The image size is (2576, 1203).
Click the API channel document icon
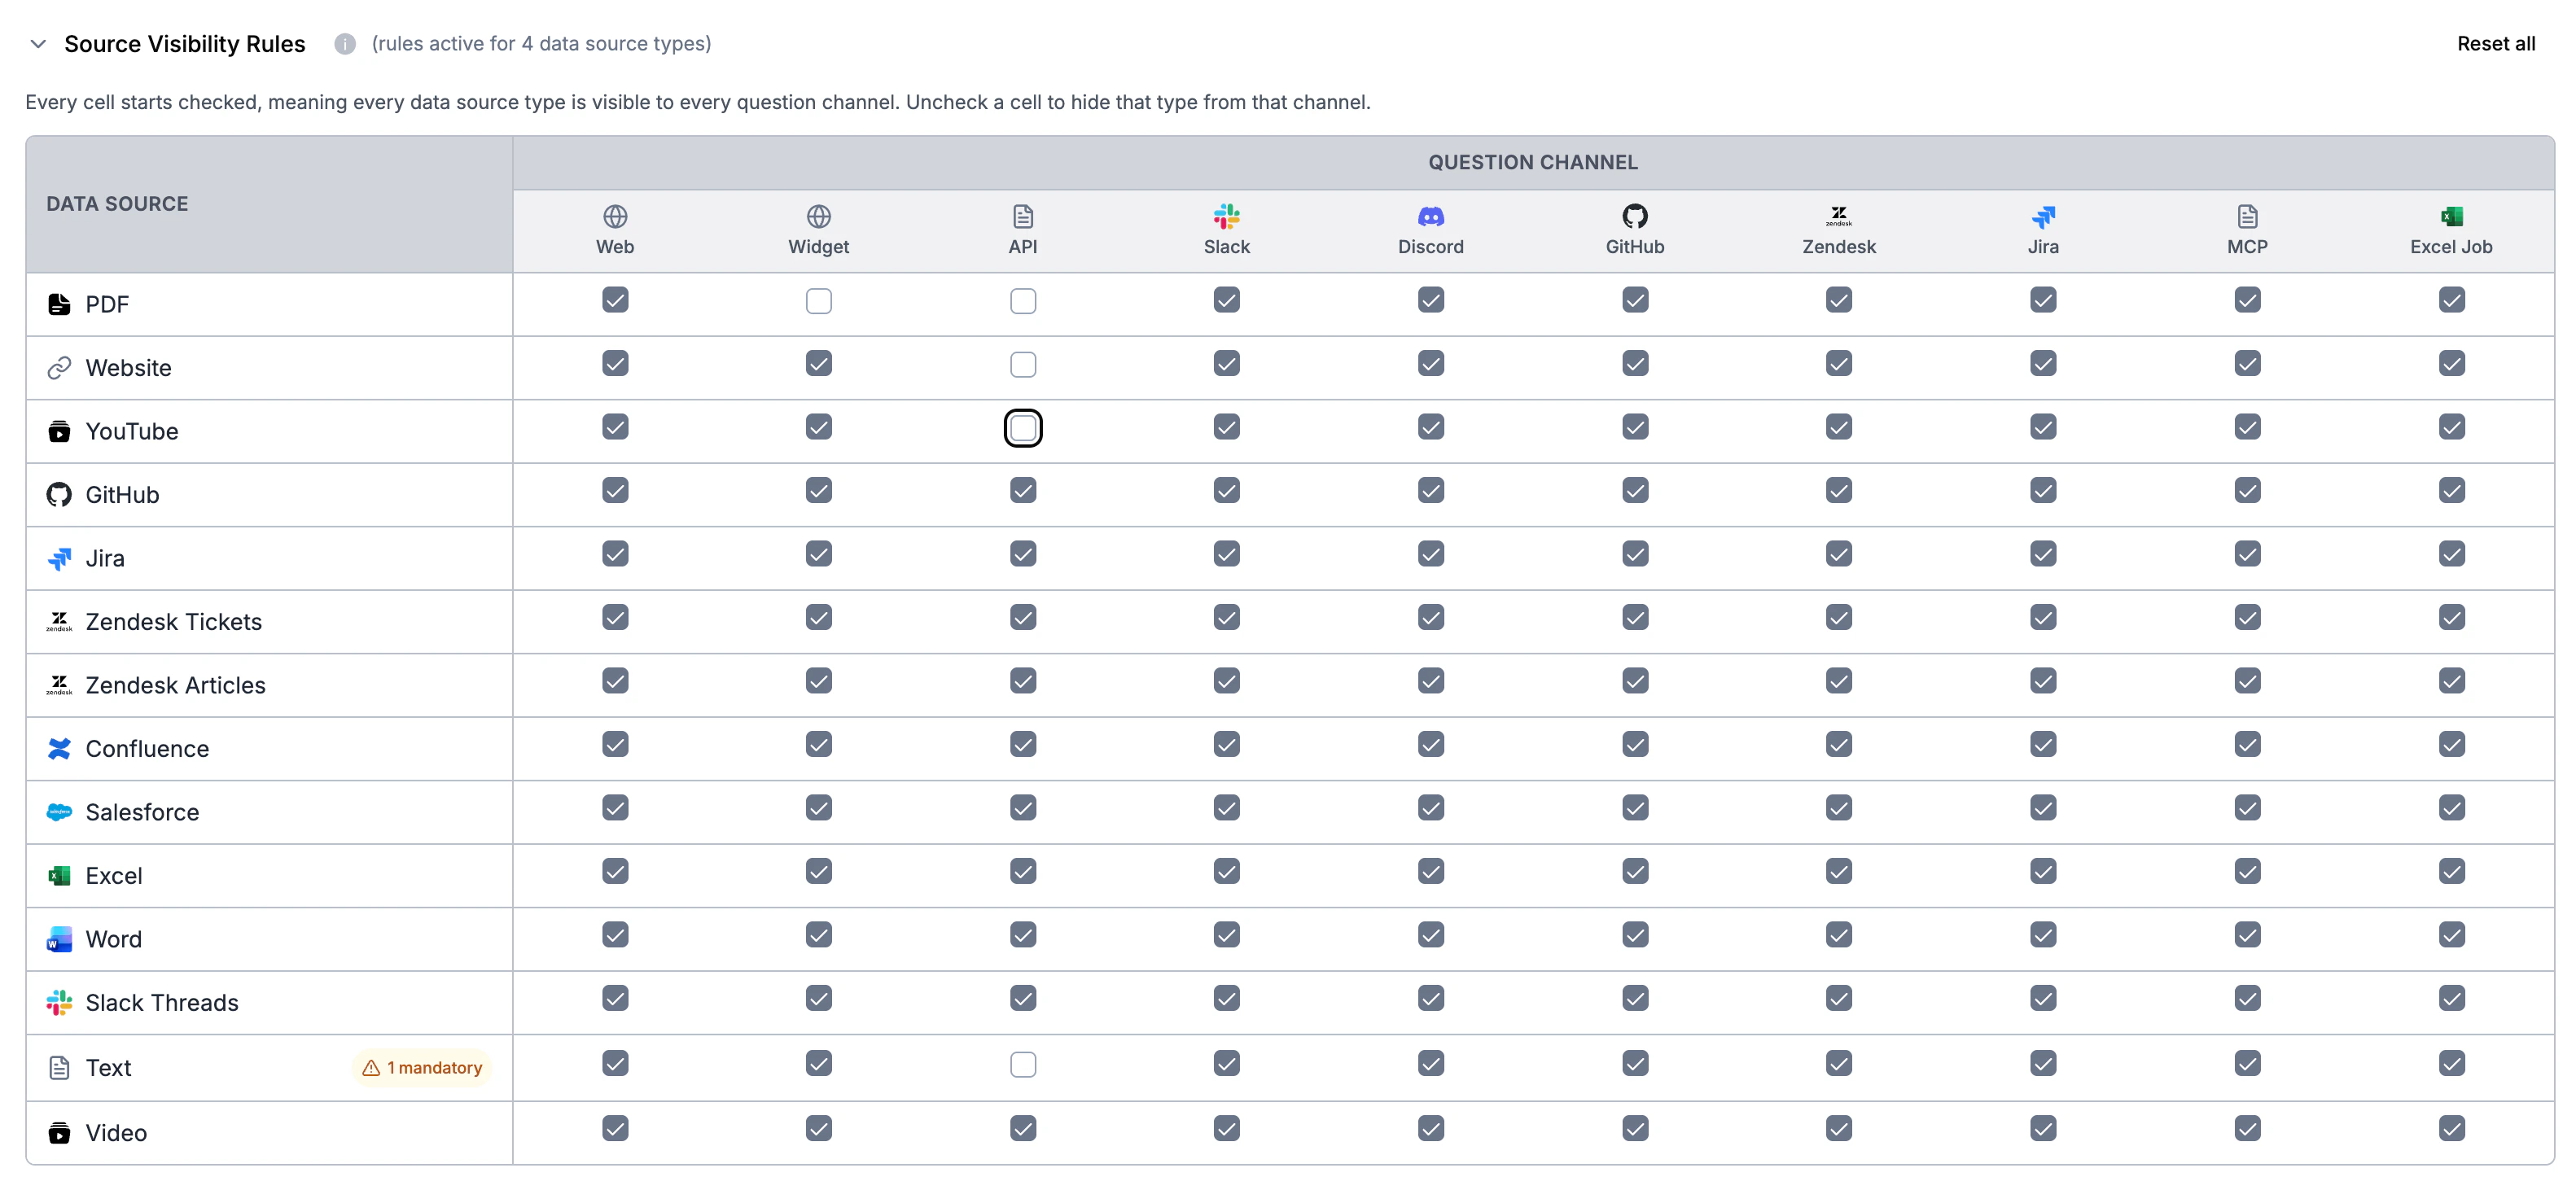(x=1023, y=216)
